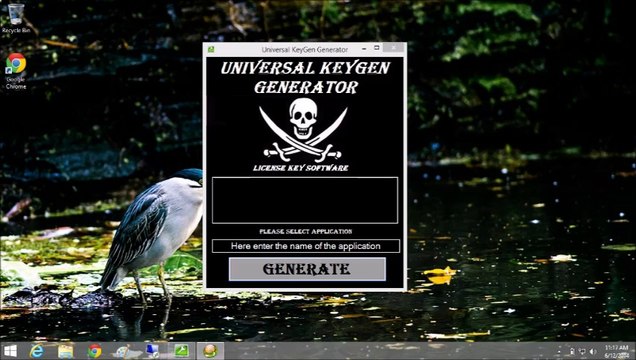636x360 pixels.
Task: Open the Recycle Bin desktop icon
Action: tap(16, 18)
